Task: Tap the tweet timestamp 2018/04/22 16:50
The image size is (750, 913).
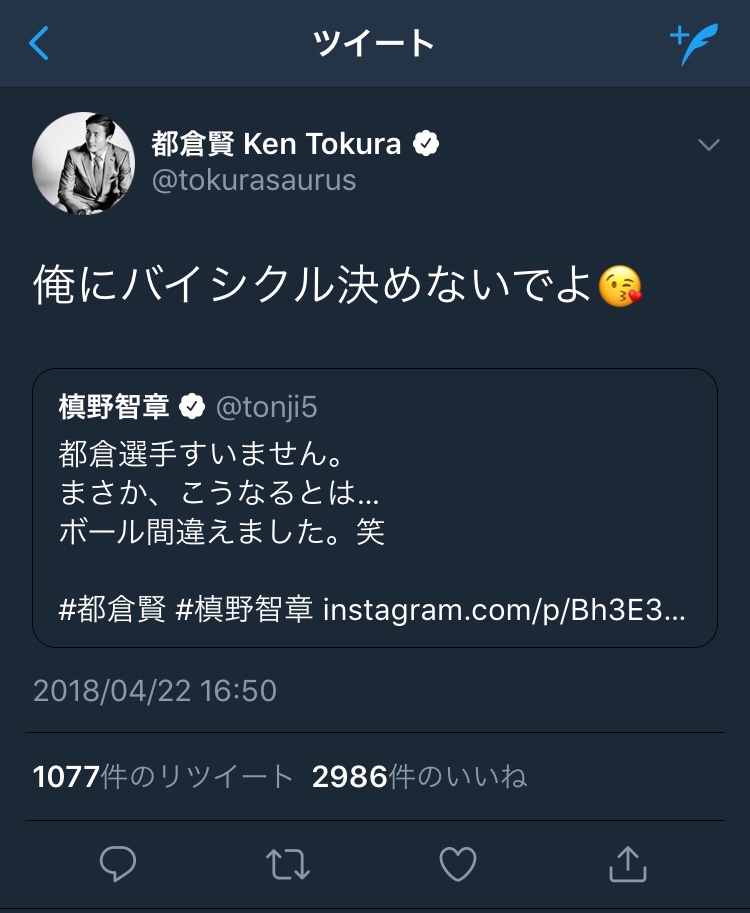Action: (155, 691)
